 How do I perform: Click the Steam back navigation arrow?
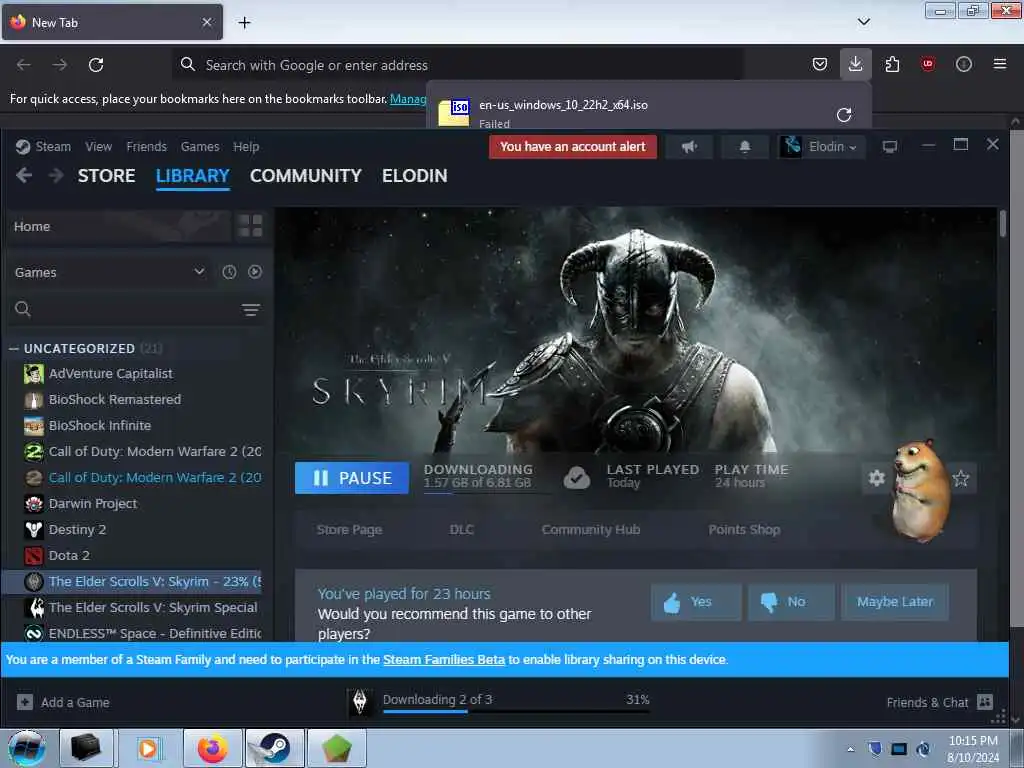24,176
